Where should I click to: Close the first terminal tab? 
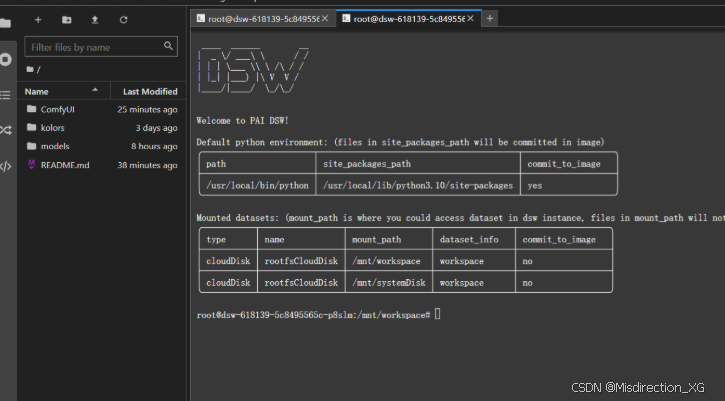[x=325, y=19]
